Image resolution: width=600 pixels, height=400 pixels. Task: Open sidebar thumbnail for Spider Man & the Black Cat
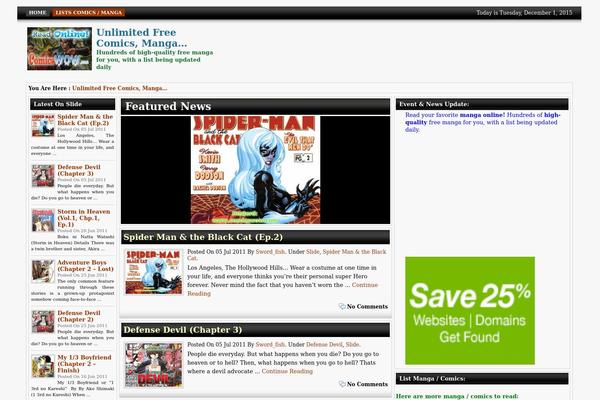click(x=43, y=125)
